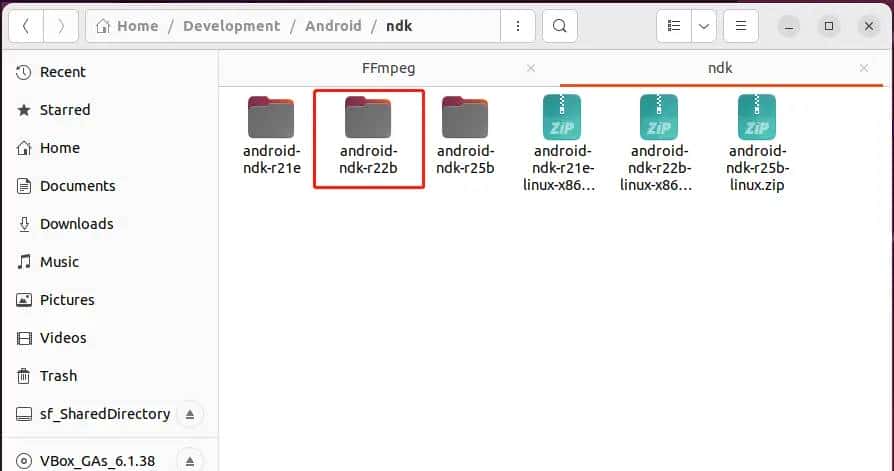The width and height of the screenshot is (894, 471).
Task: Minimize the file manager window
Action: pos(789,26)
